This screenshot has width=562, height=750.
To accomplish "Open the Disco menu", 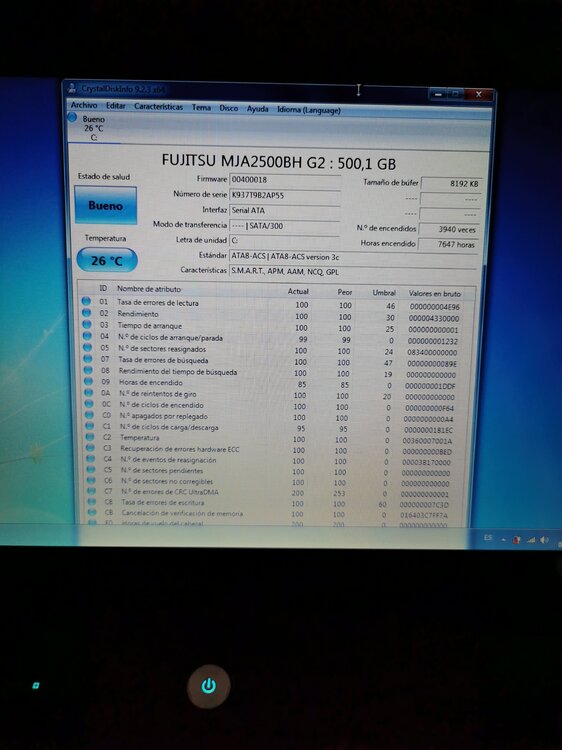I will pyautogui.click(x=229, y=108).
